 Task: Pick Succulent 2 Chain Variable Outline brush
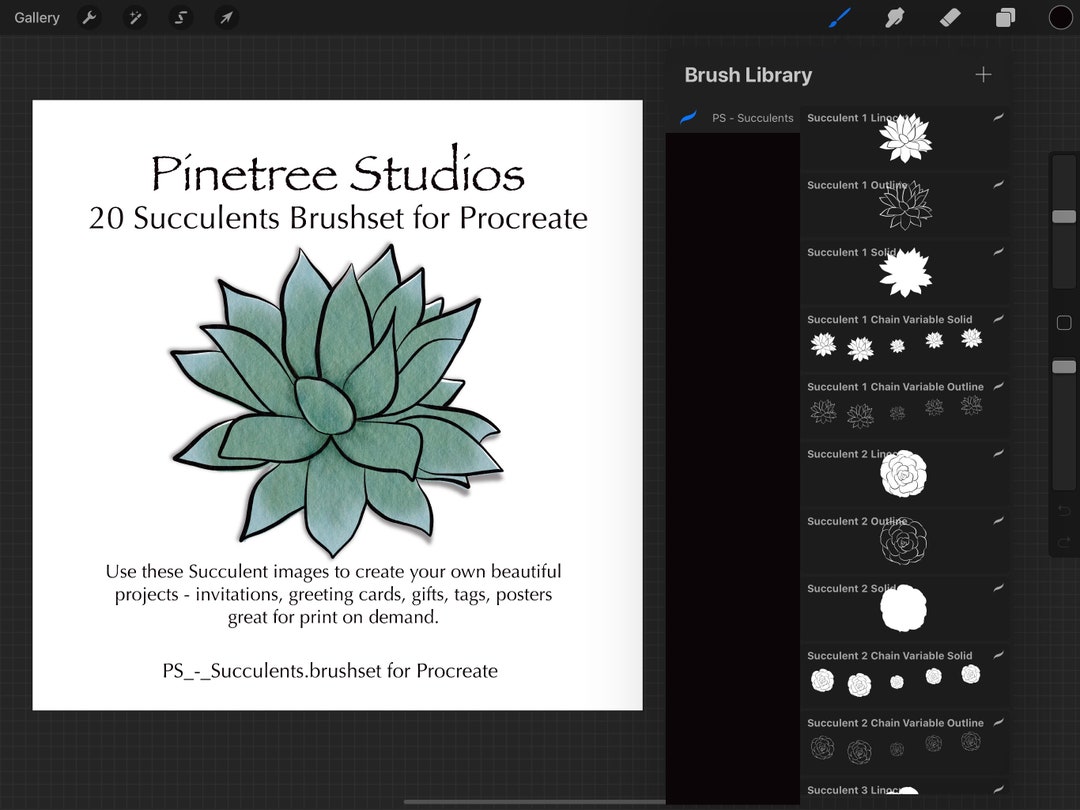pos(904,743)
